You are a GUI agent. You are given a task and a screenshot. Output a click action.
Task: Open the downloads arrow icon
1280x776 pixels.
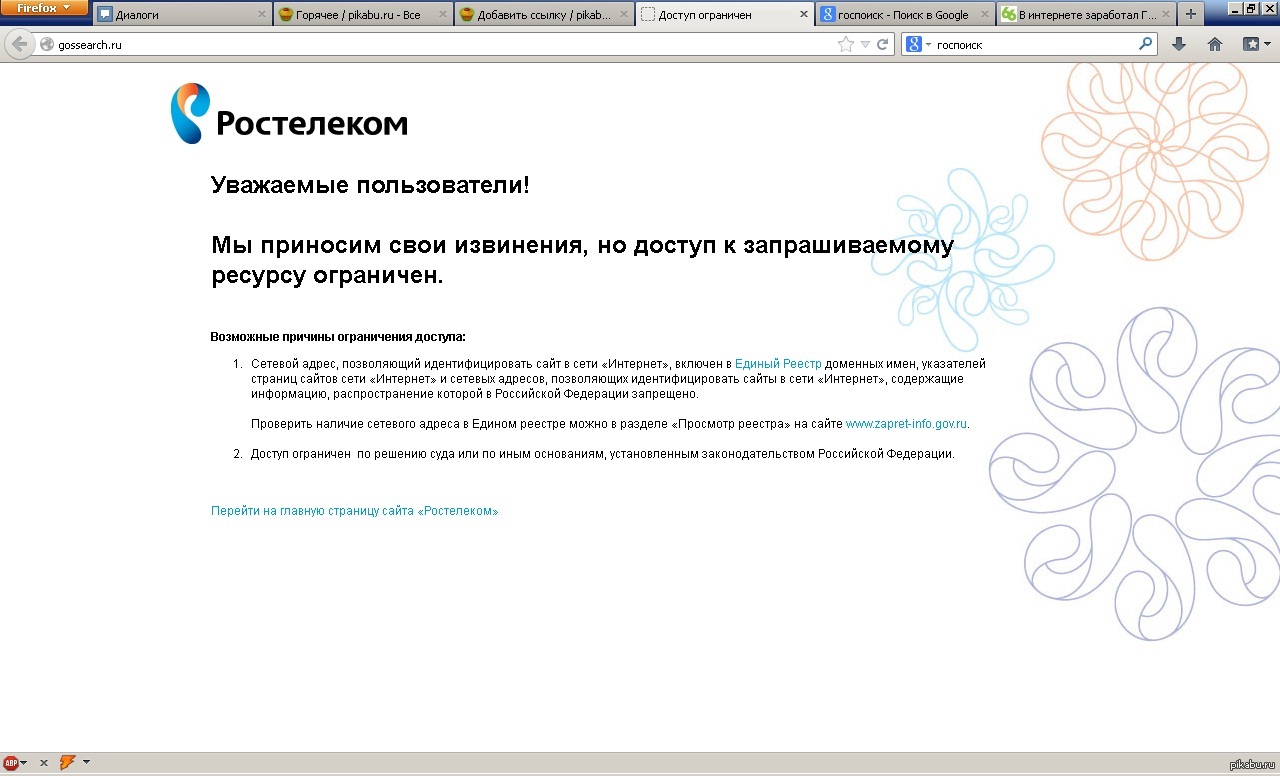click(x=1179, y=44)
